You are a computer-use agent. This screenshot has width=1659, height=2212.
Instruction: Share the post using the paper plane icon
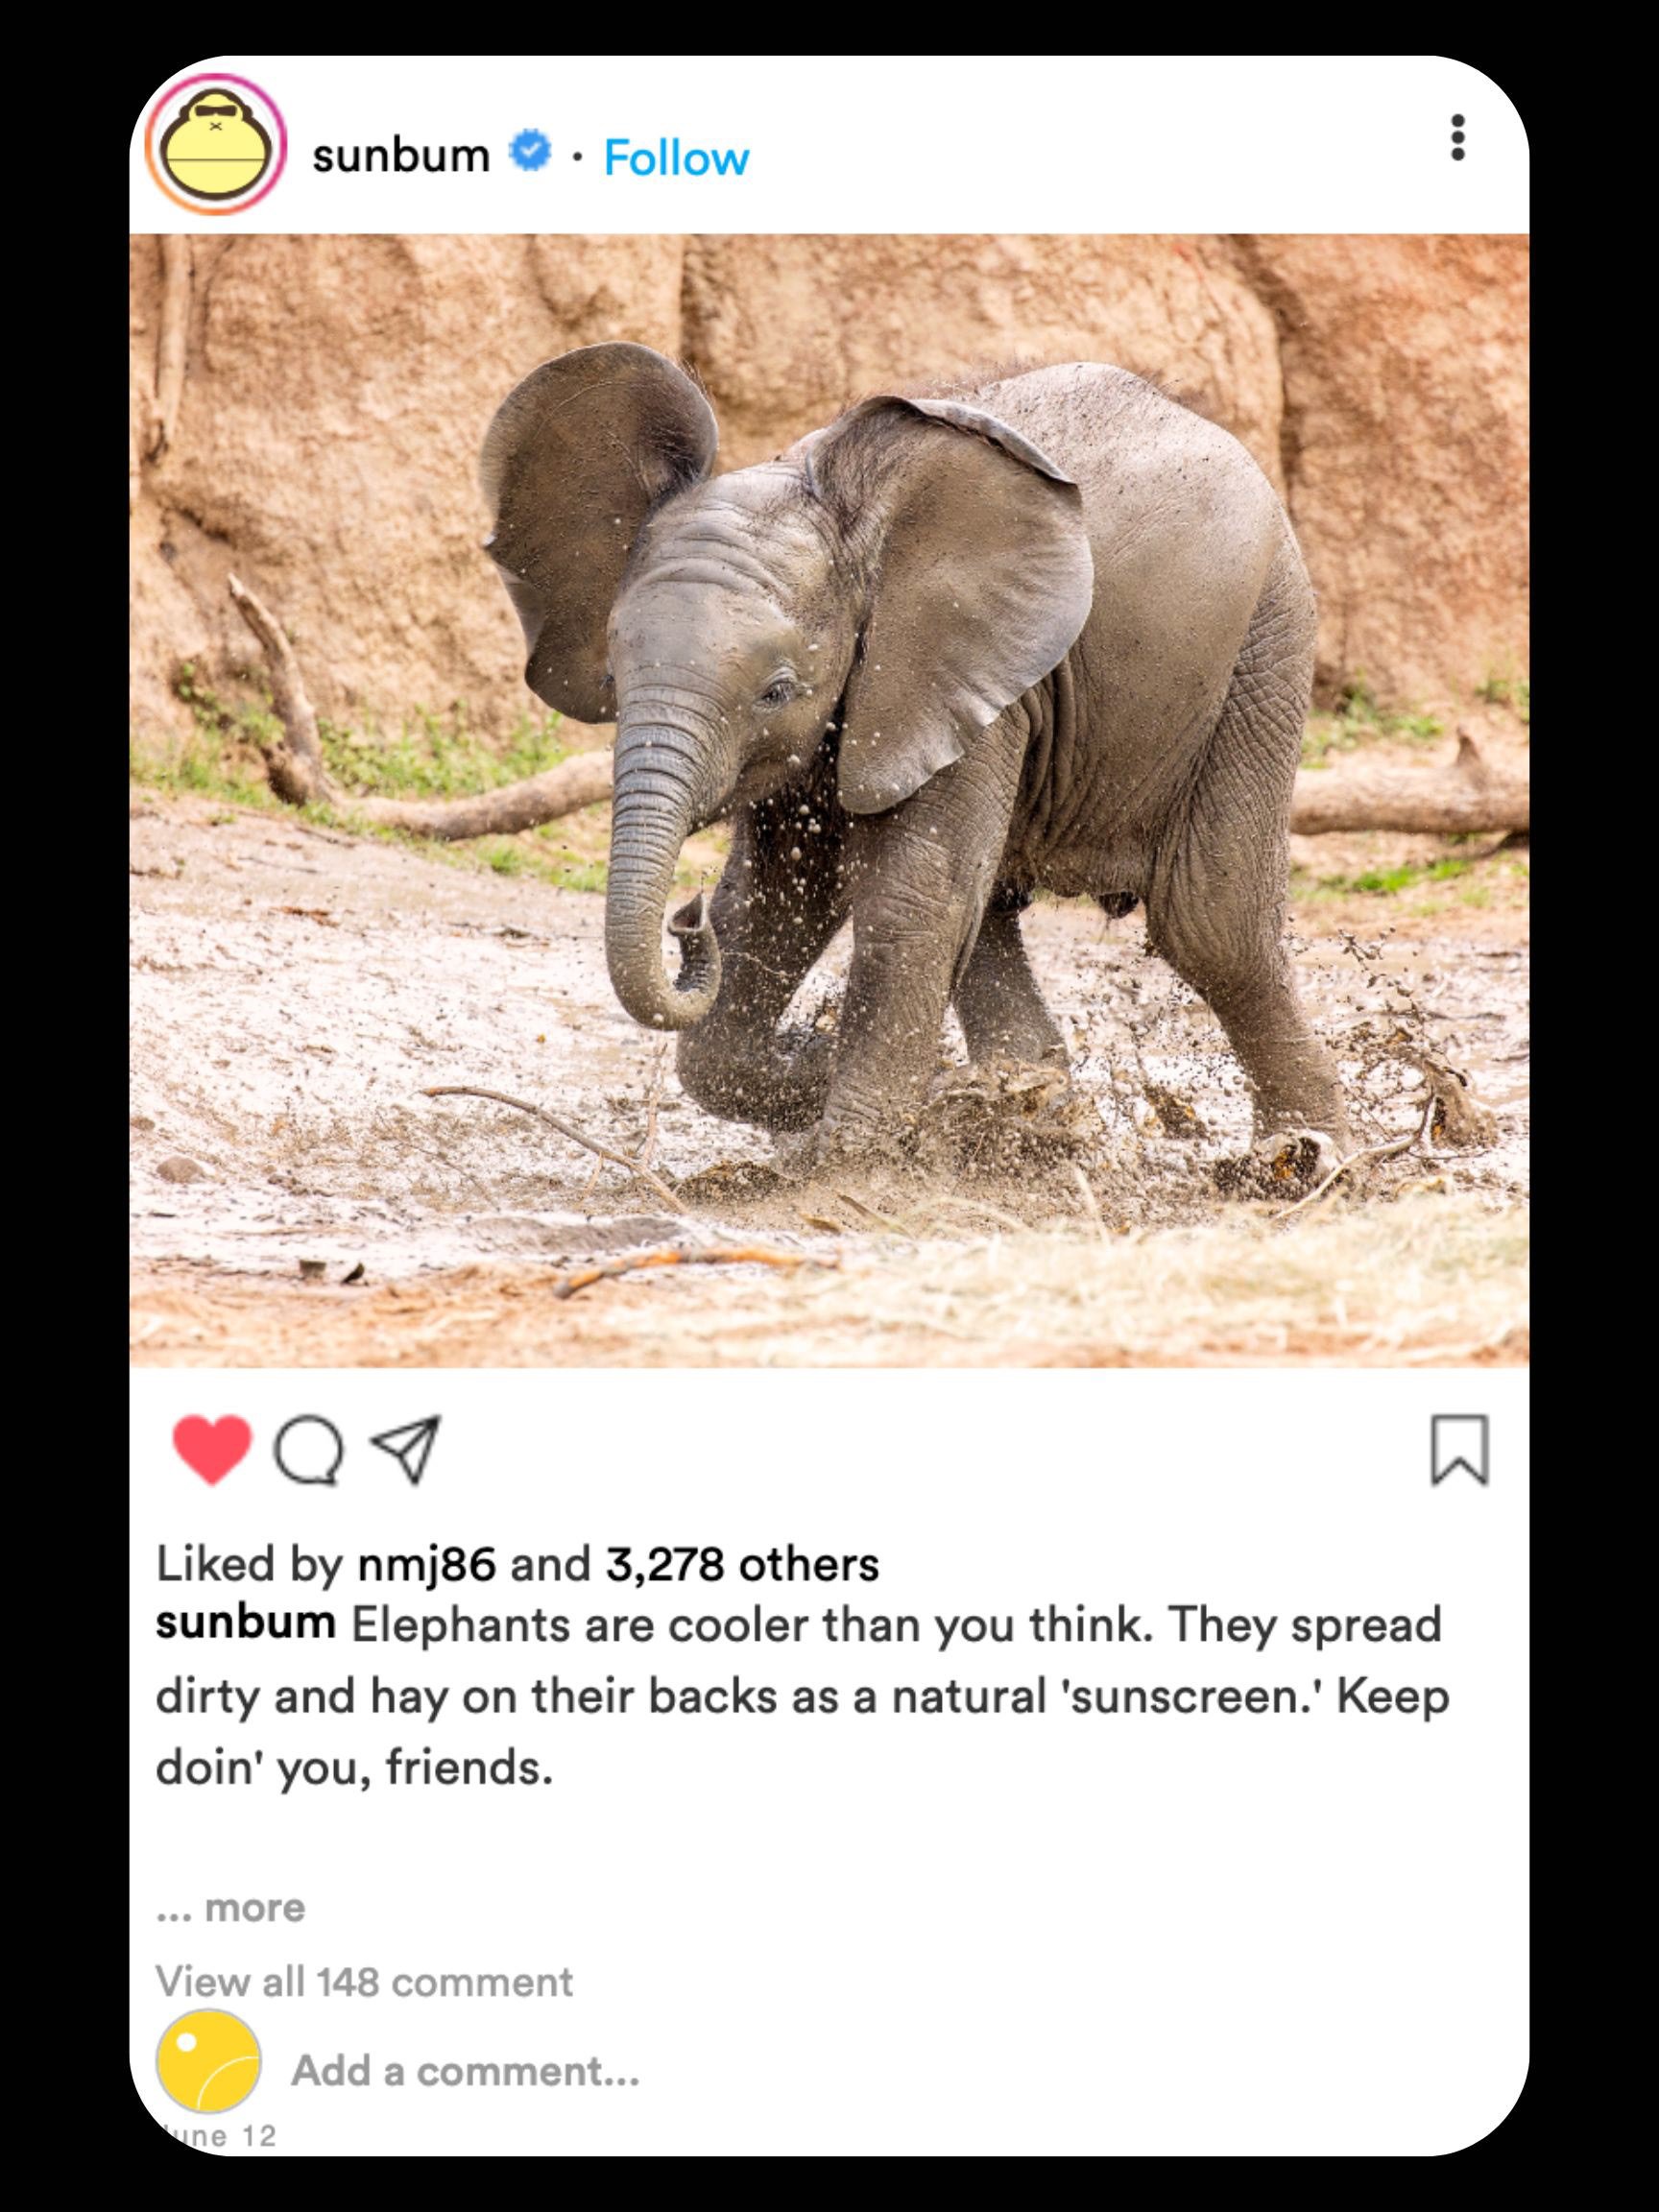coord(405,1447)
